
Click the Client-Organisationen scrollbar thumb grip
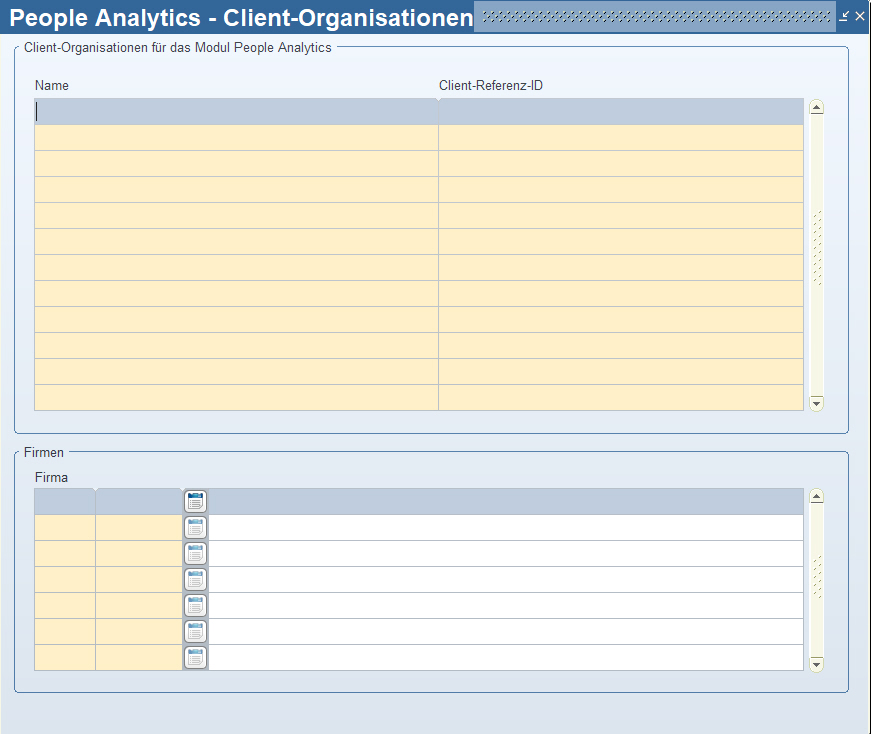tap(816, 250)
